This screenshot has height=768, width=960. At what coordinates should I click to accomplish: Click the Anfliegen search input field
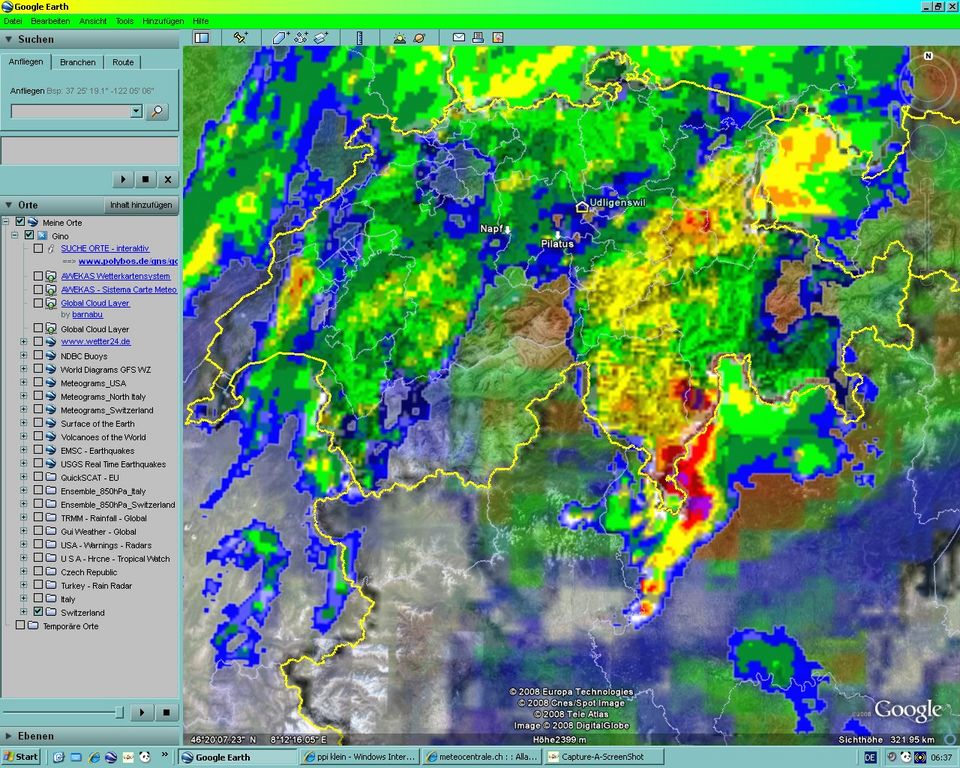click(x=71, y=111)
